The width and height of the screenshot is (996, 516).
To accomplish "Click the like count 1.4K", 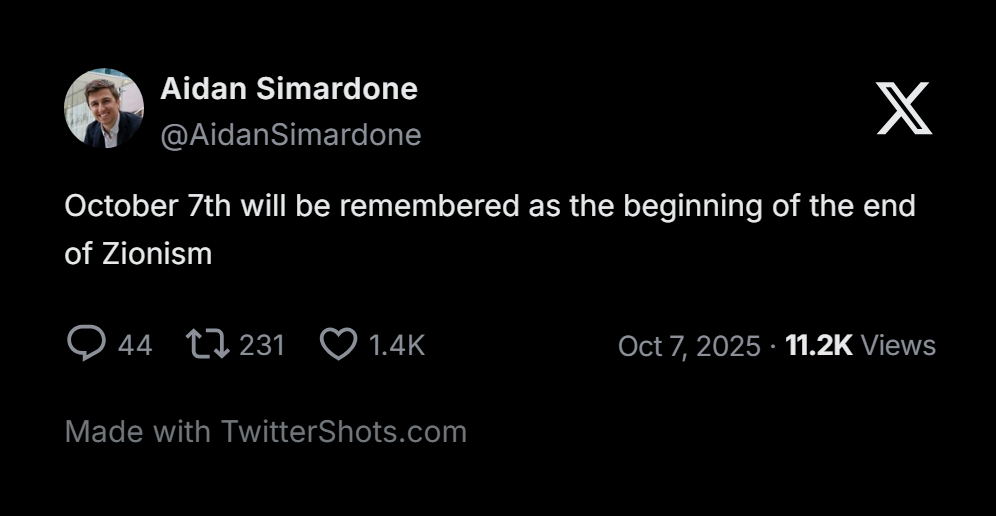I will click(x=397, y=346).
